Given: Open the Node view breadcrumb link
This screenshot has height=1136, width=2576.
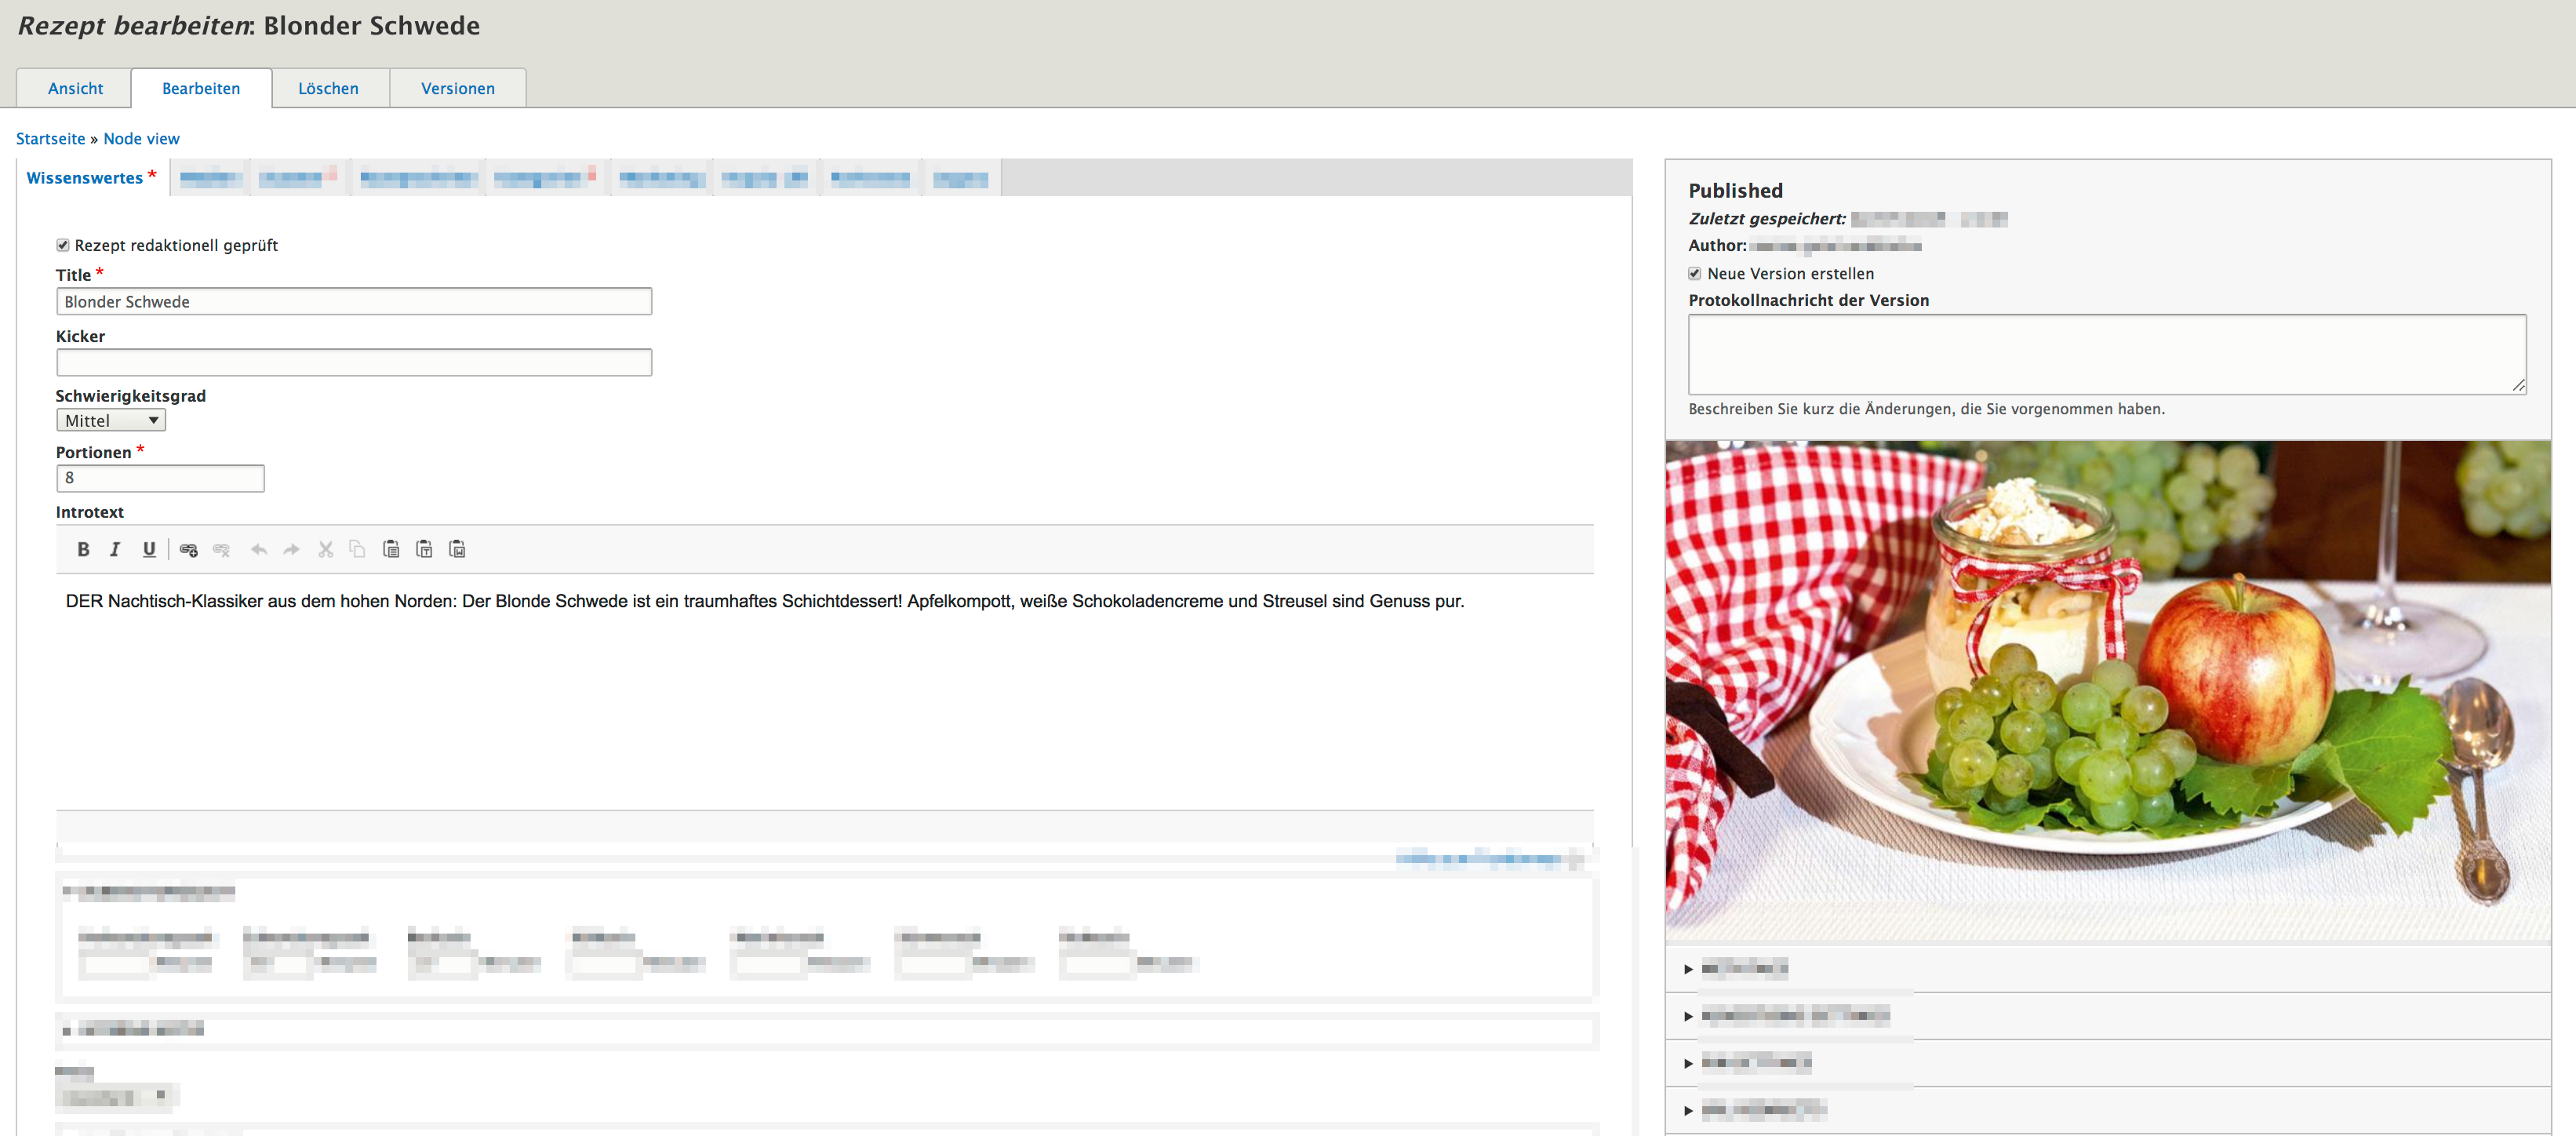Looking at the screenshot, I should tap(141, 139).
